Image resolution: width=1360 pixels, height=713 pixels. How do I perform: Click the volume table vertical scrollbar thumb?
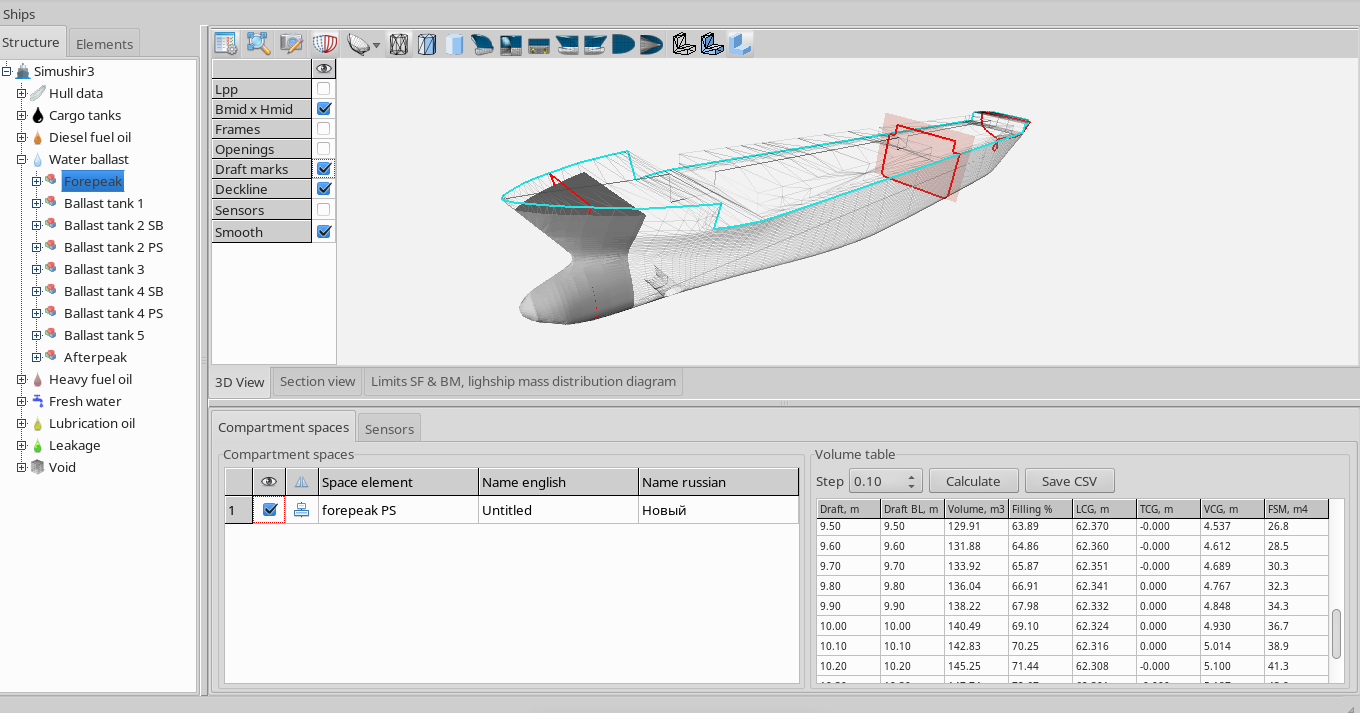[1336, 633]
